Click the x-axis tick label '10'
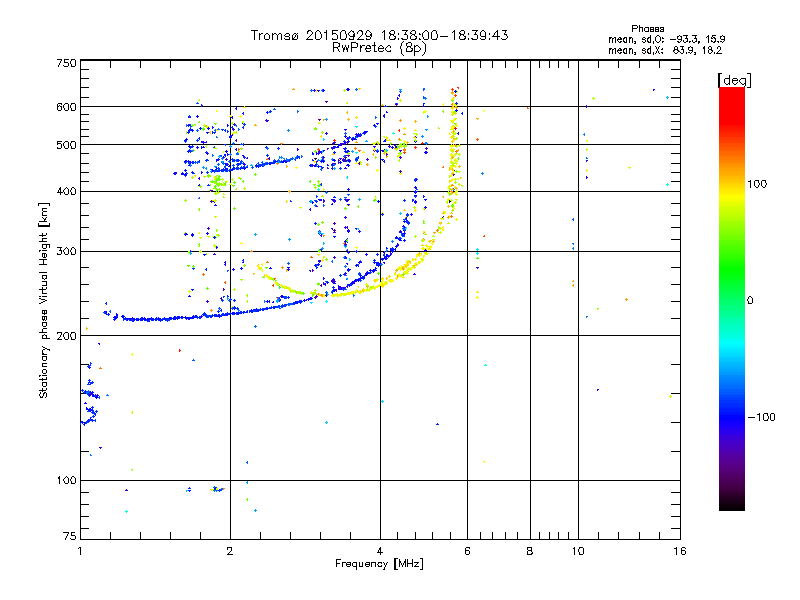The width and height of the screenshot is (800, 600). coord(578,551)
